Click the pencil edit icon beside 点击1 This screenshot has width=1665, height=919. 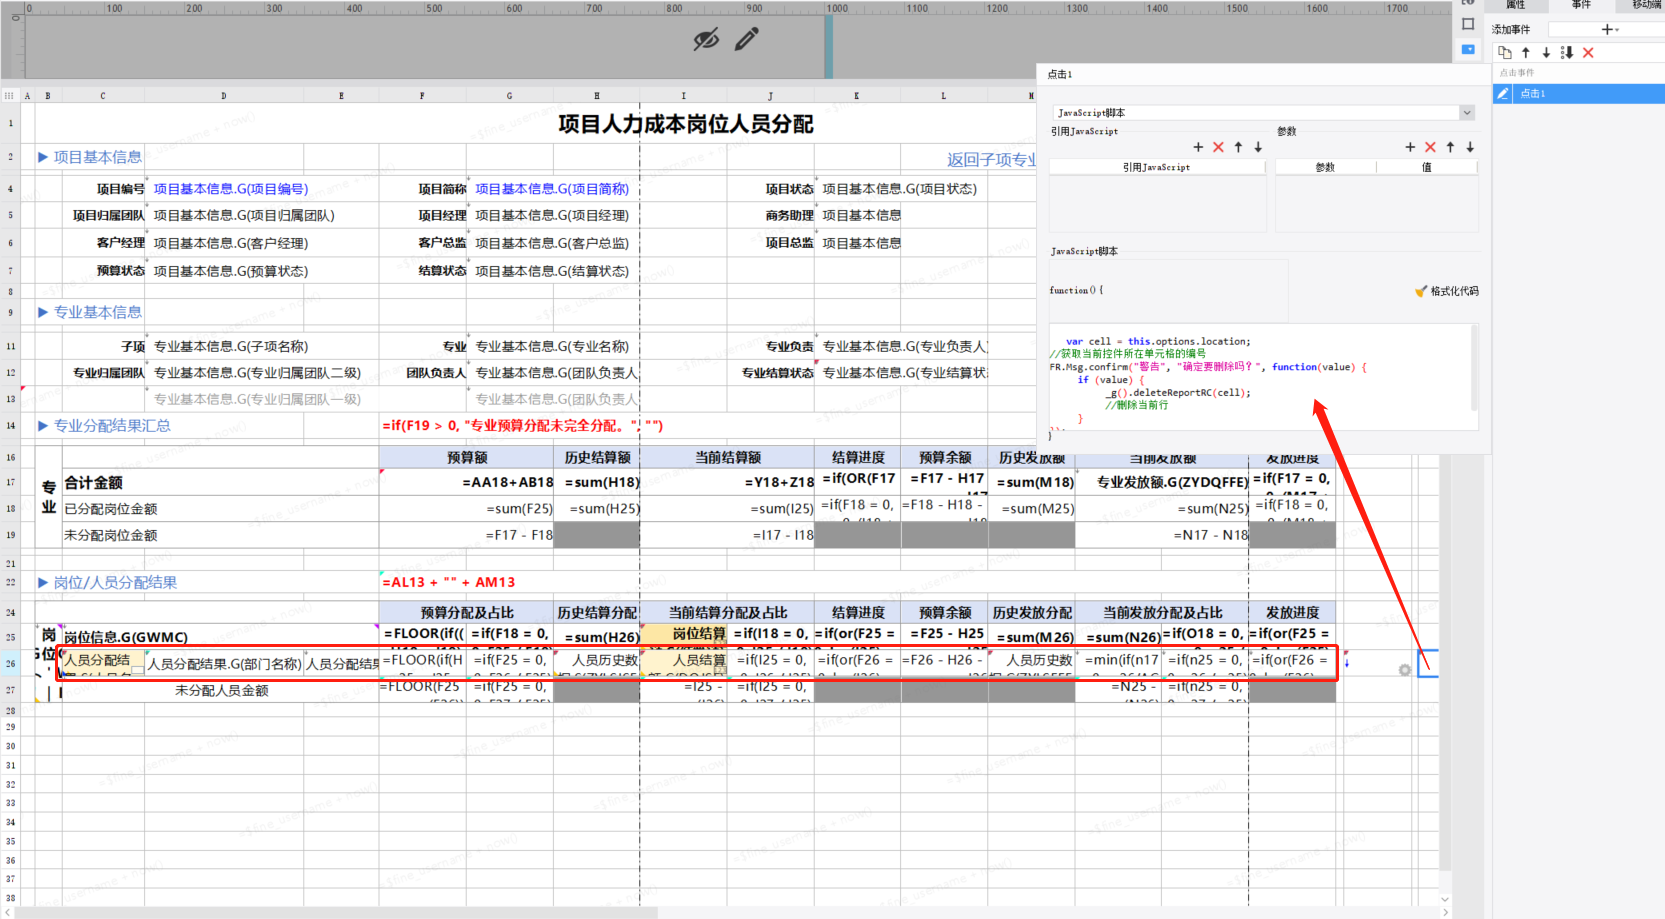[x=1502, y=93]
